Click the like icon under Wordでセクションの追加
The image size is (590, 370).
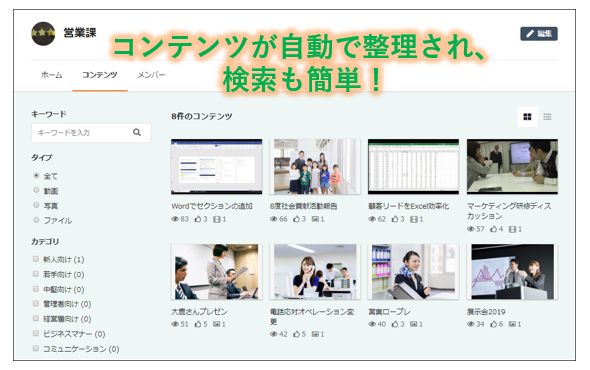198,219
